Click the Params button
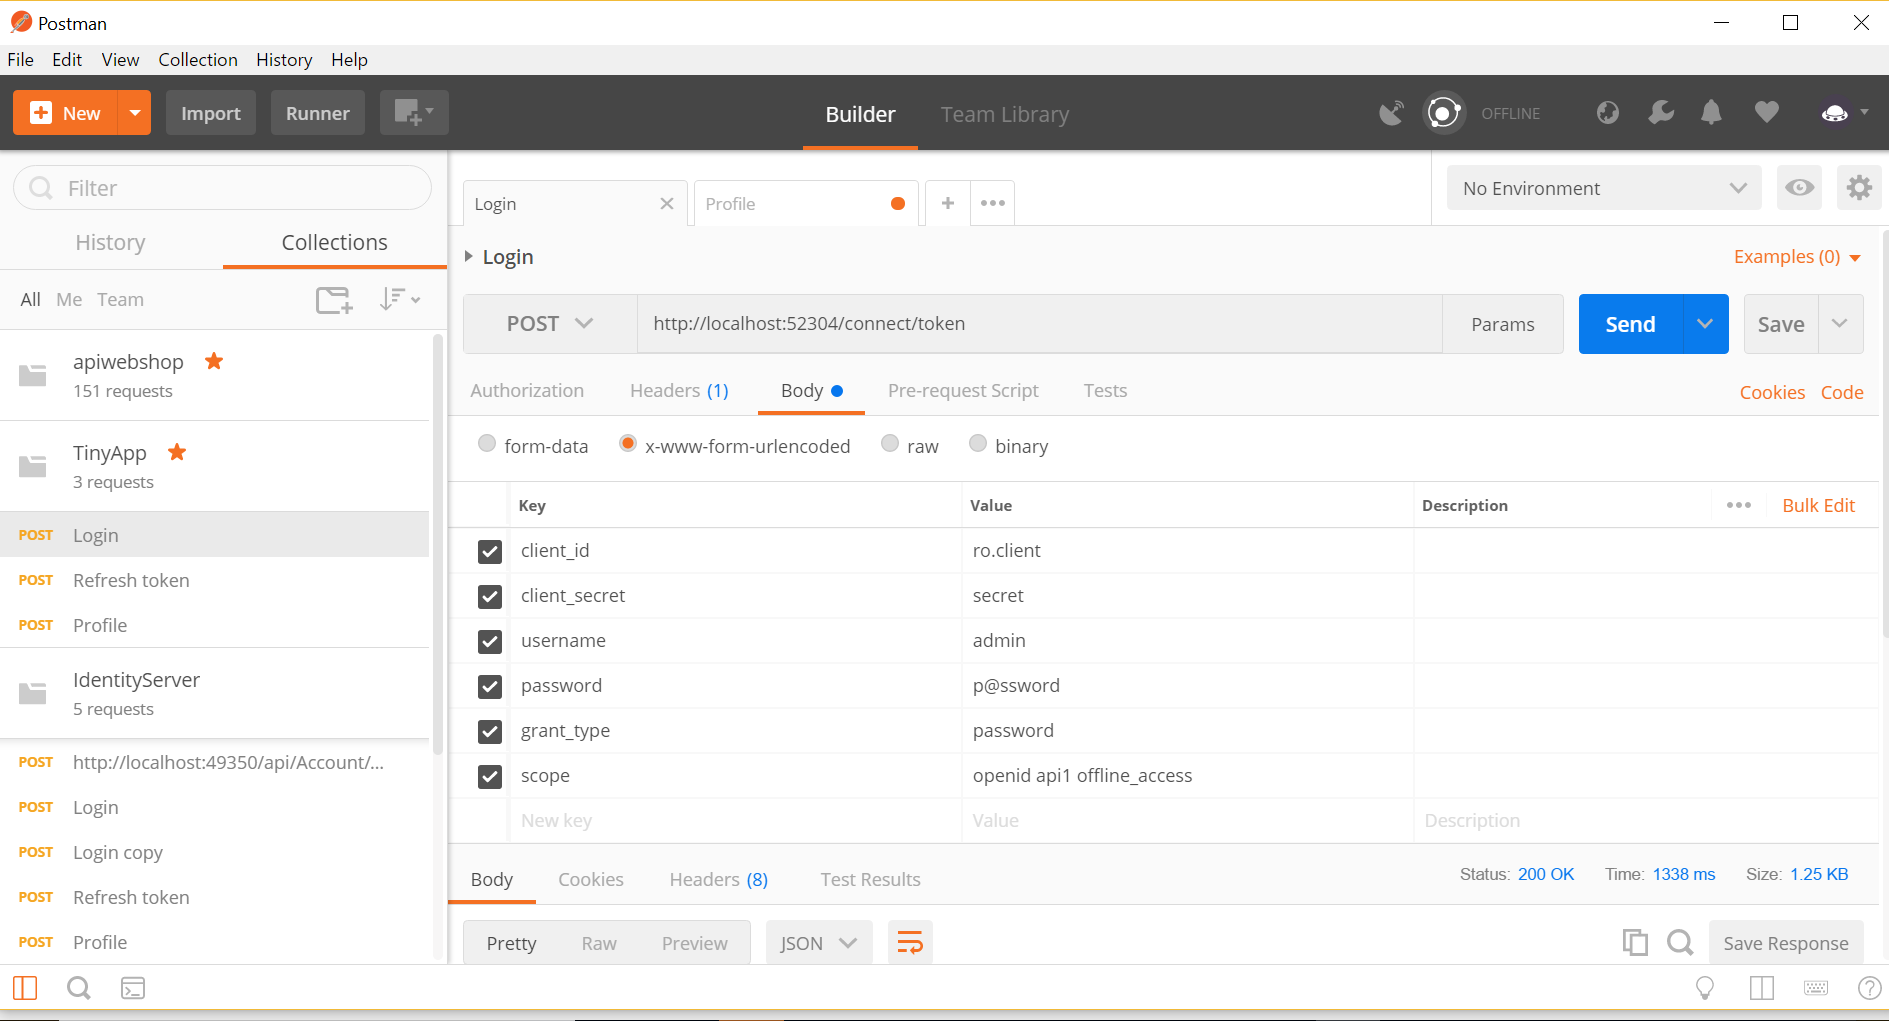The height and width of the screenshot is (1021, 1889). click(x=1502, y=324)
